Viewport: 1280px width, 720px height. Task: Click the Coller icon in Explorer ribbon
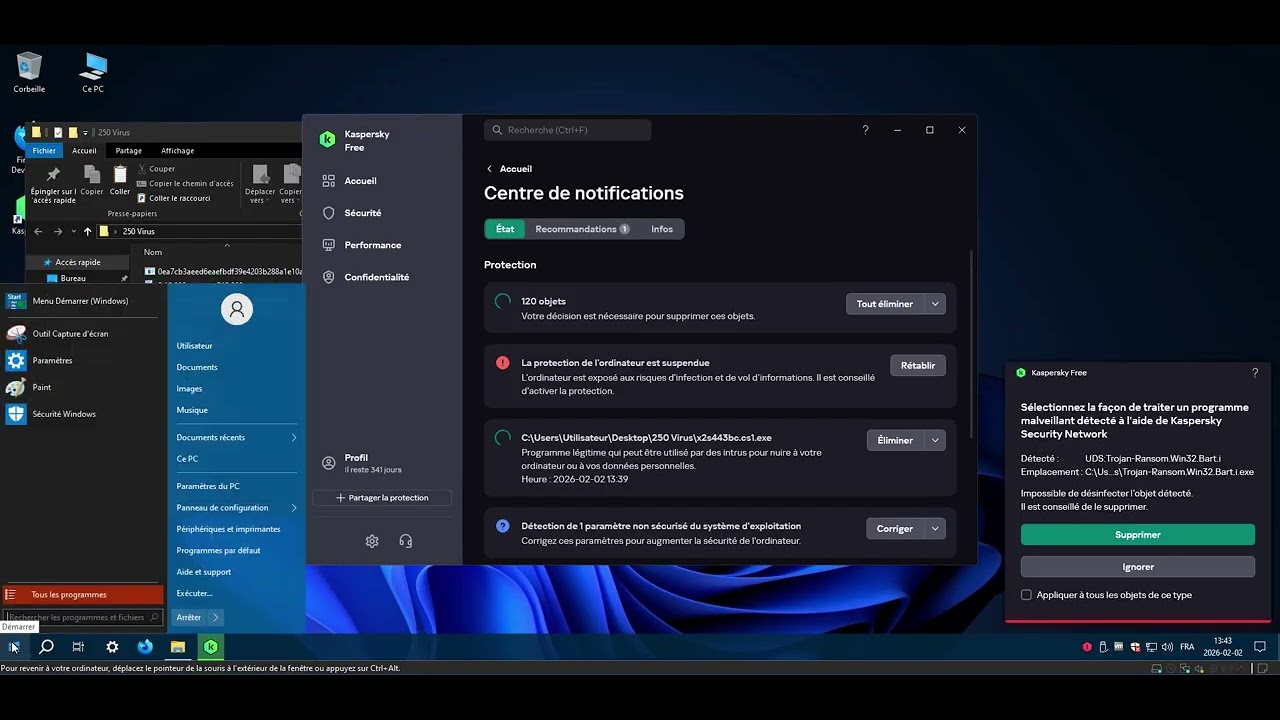point(120,180)
